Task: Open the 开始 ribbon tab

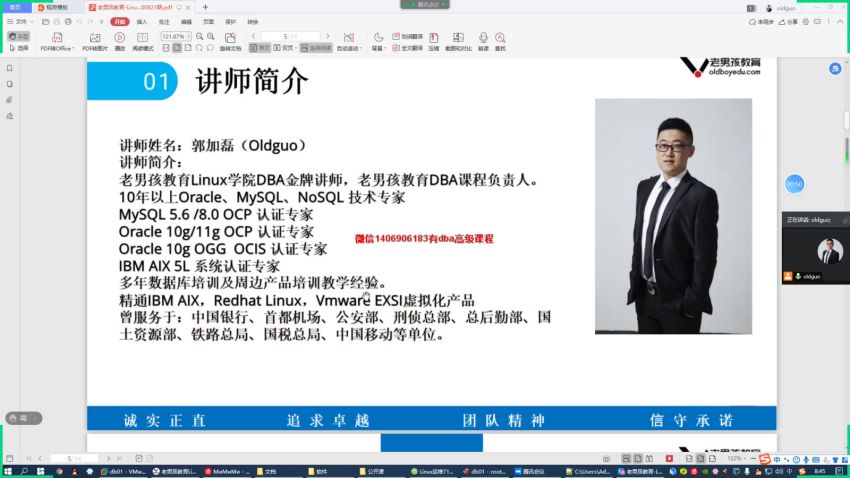Action: click(120, 22)
